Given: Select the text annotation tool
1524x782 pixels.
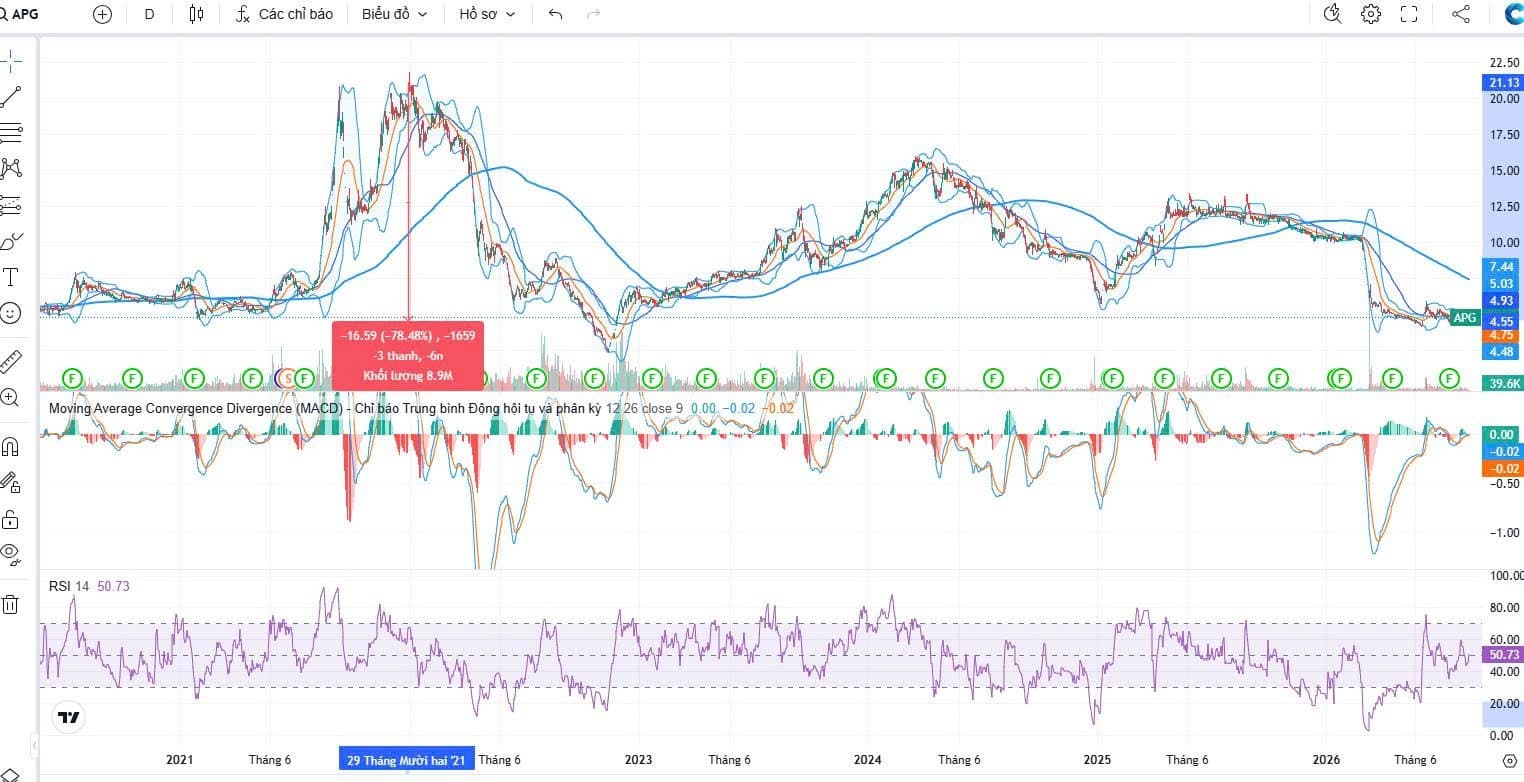Looking at the screenshot, I should (x=10, y=277).
